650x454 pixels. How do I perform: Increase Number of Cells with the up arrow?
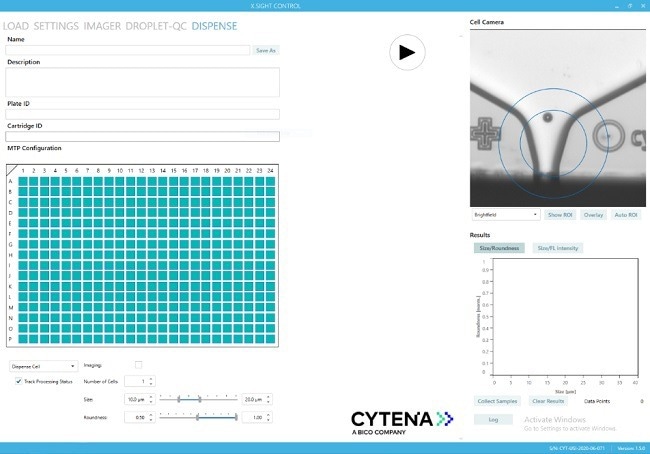coord(151,379)
